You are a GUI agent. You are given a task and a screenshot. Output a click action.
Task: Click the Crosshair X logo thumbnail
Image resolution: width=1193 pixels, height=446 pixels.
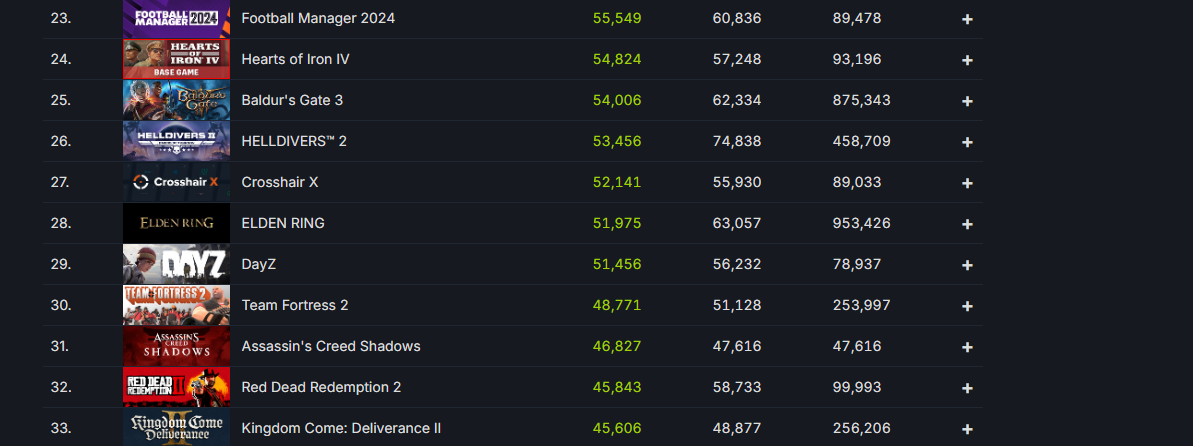[177, 183]
